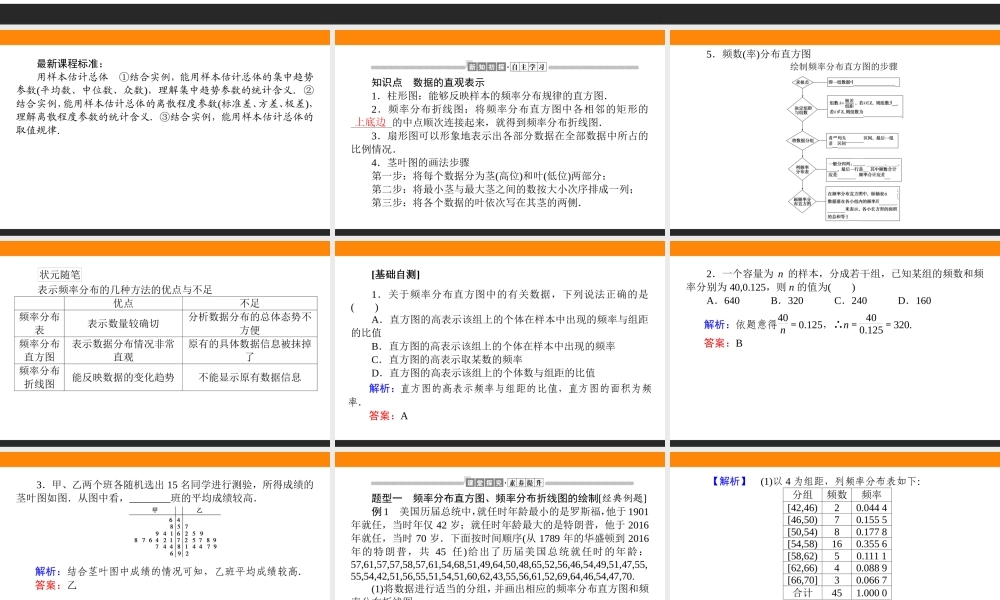Open the slide with the 甲乙 stem-and-leaf plot
1000x600 pixels.
tap(165, 525)
